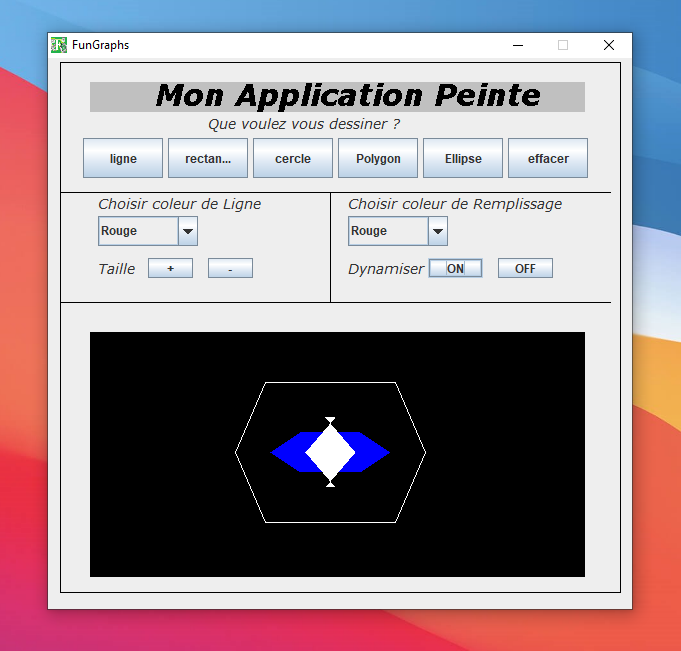Minimize the FunGraphs window

tap(518, 45)
